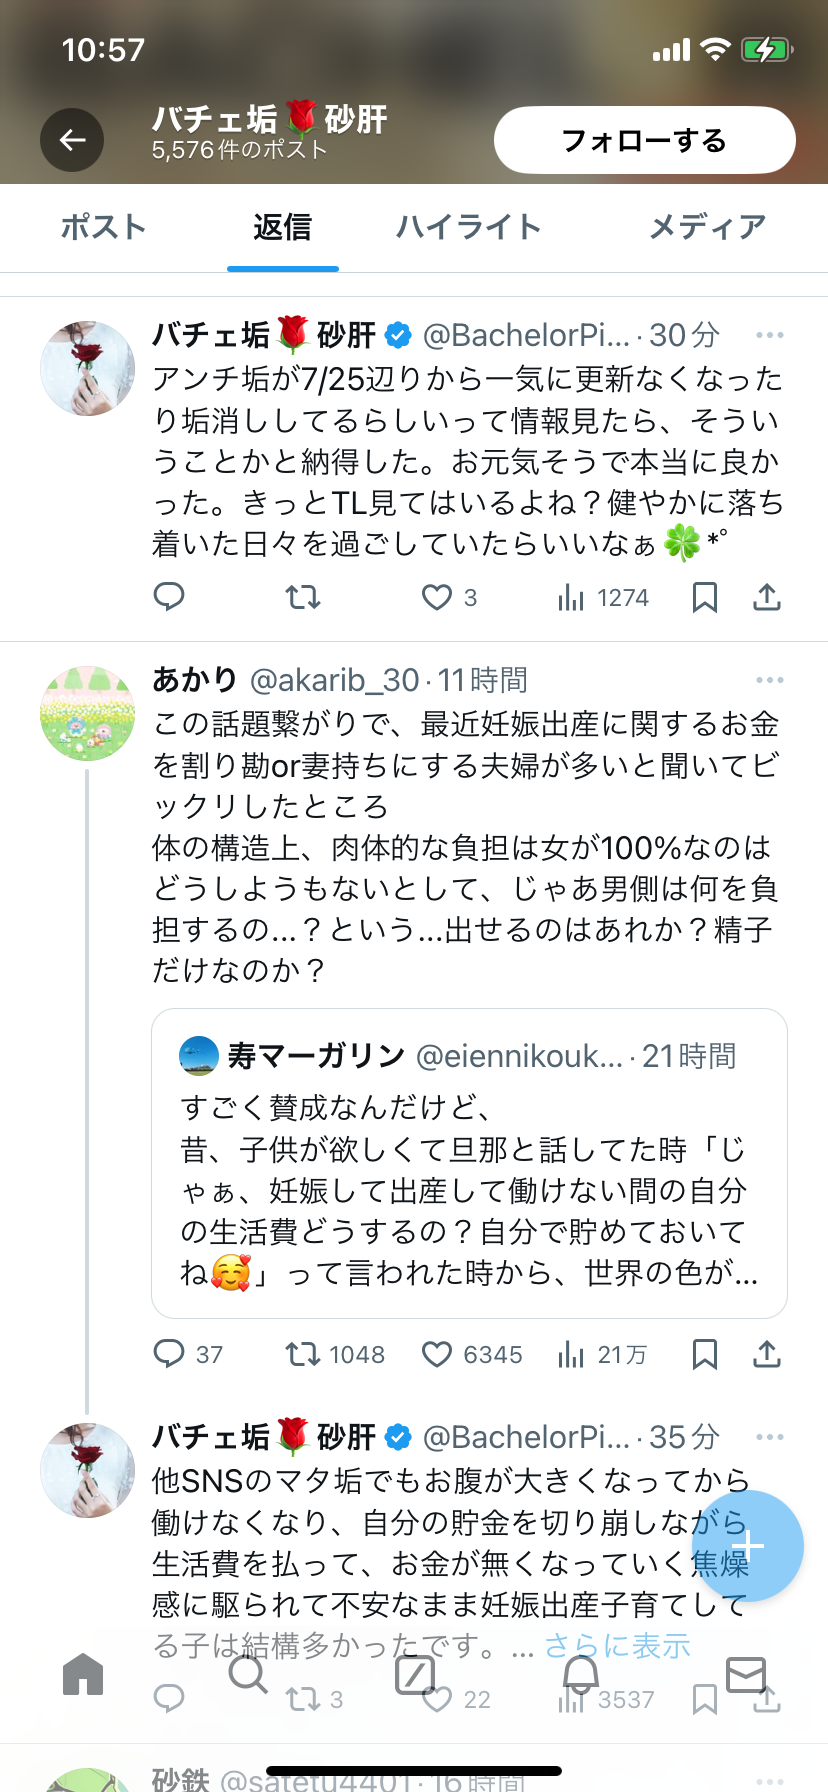Switch to the ポスト tab
Viewport: 828px width, 1792px height.
pos(103,227)
